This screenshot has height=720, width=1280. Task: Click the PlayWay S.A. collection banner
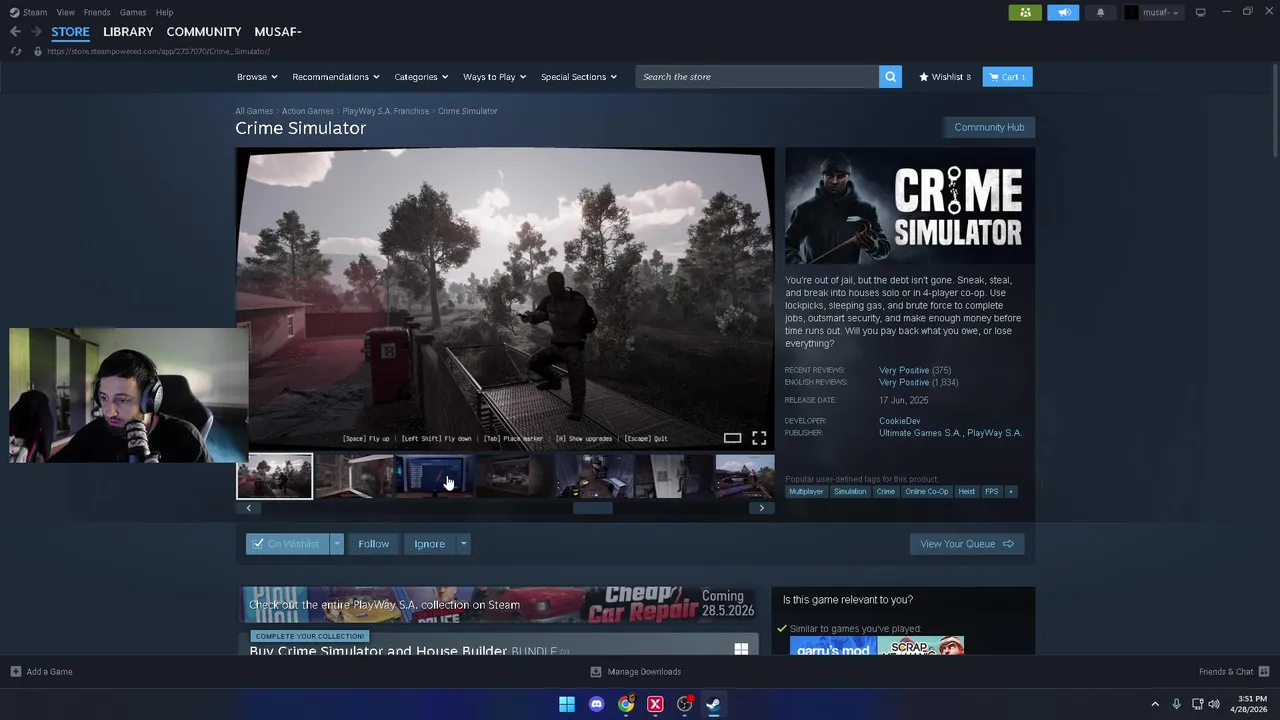[x=499, y=604]
